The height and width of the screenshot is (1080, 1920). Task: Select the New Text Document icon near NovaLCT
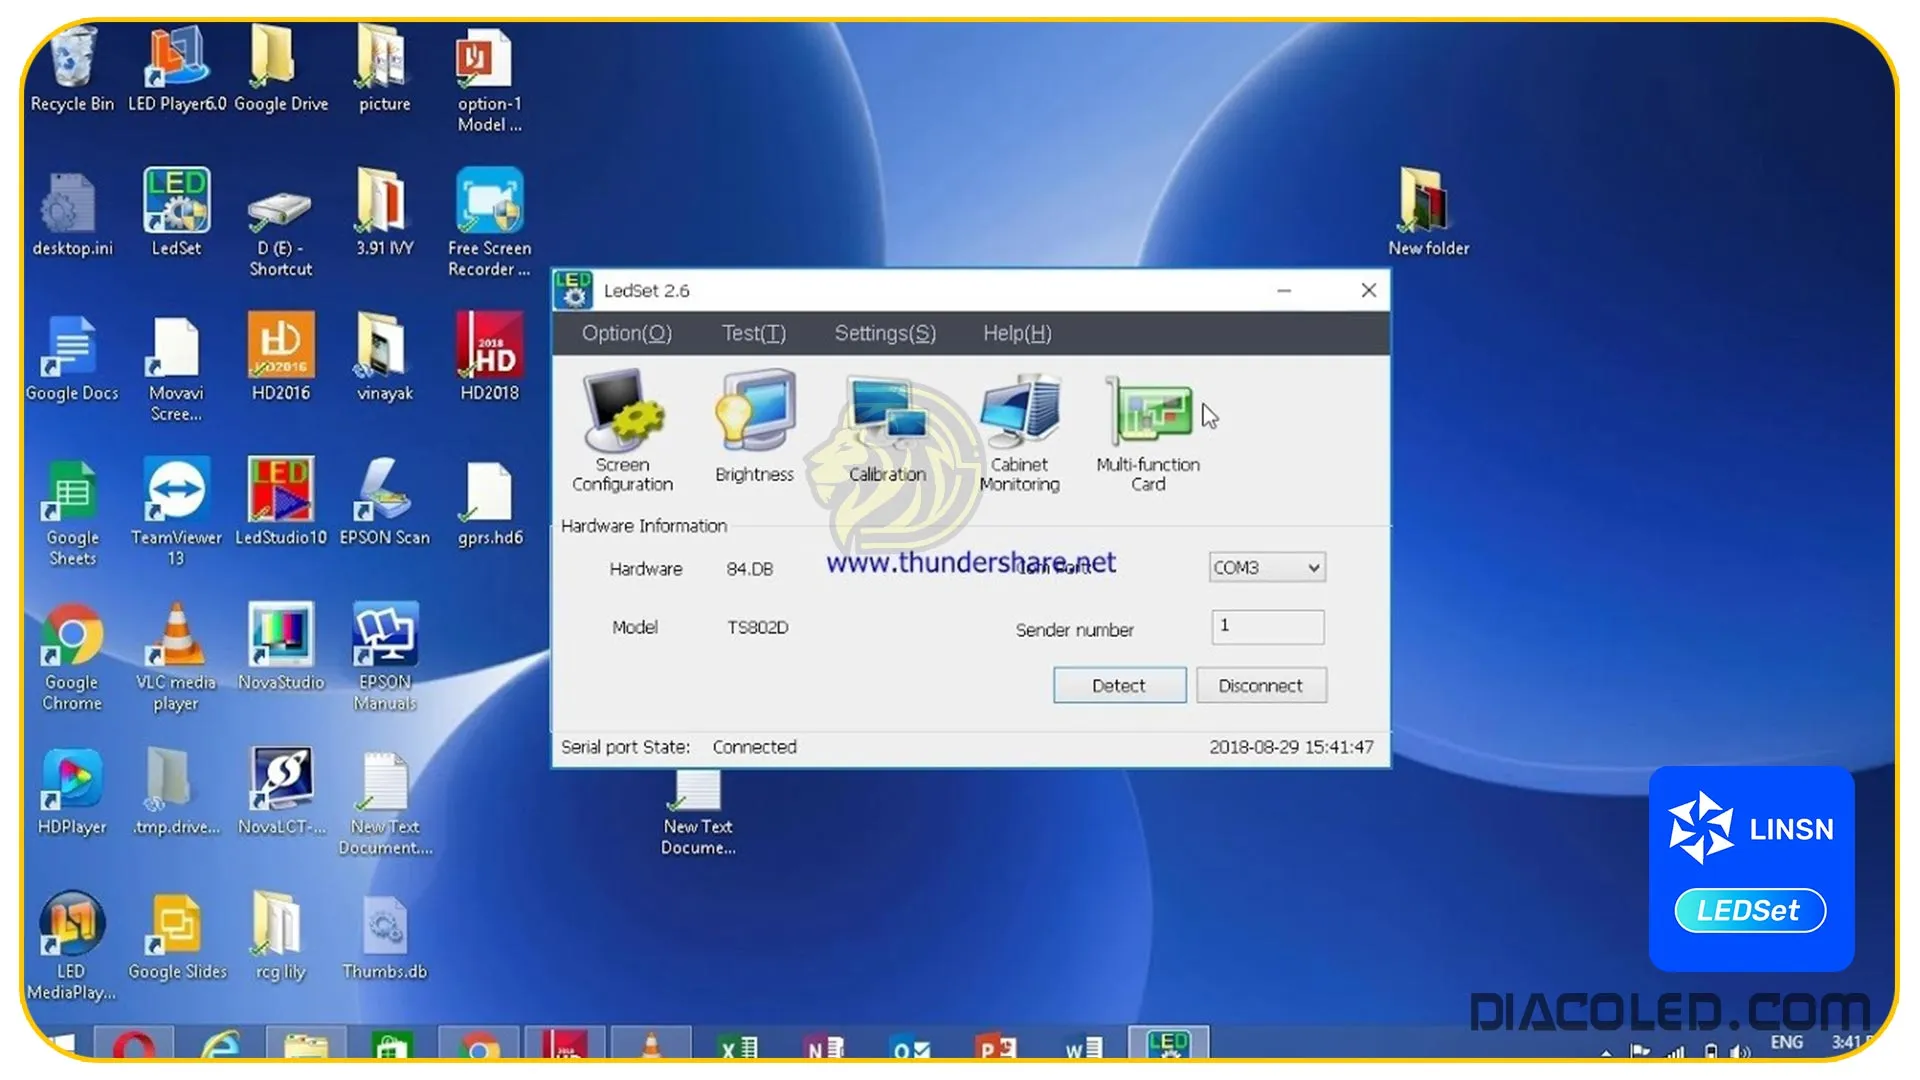[x=384, y=804]
